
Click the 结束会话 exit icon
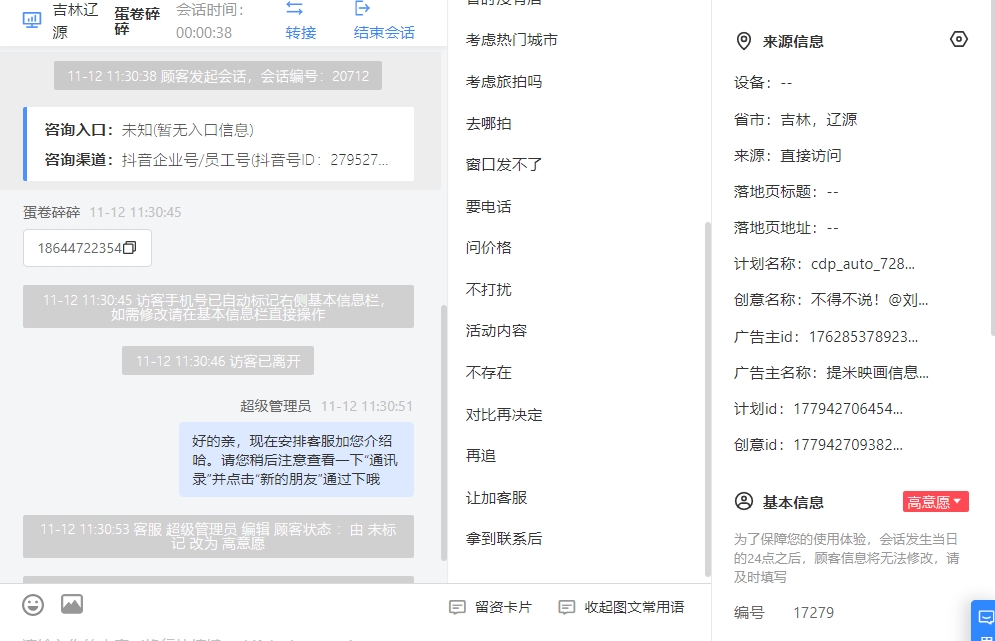pos(362,8)
